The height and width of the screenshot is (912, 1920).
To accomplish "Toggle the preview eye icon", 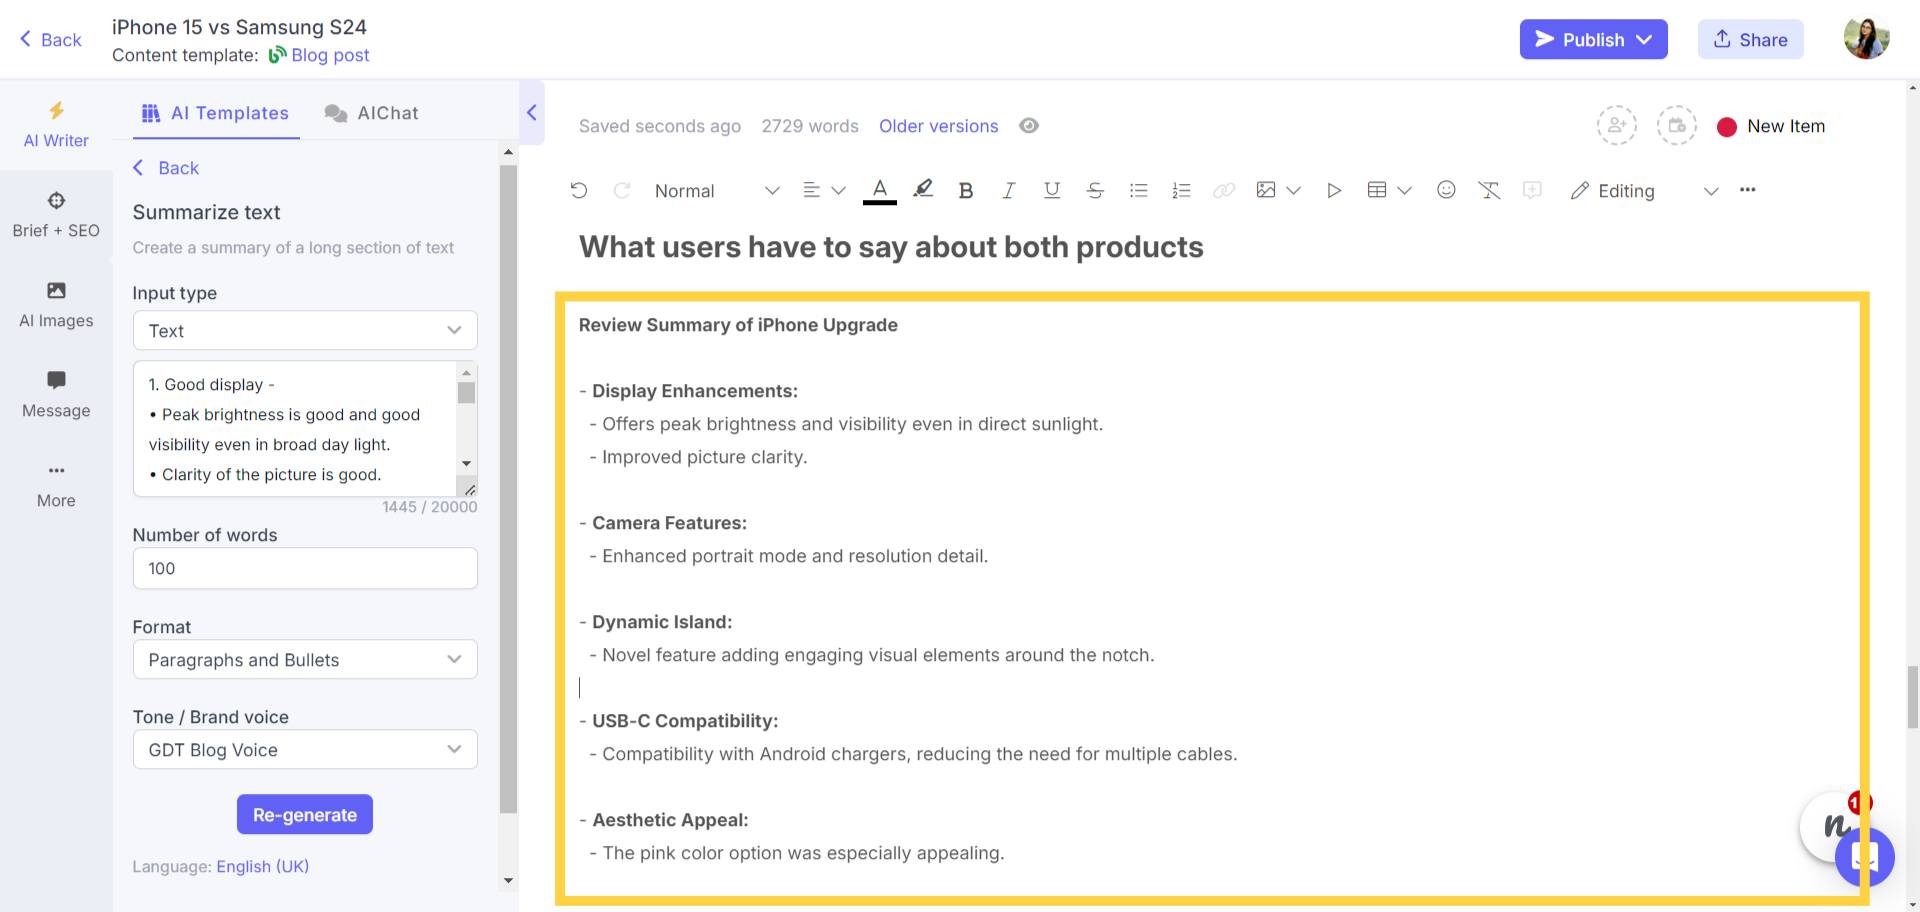I will pyautogui.click(x=1029, y=126).
